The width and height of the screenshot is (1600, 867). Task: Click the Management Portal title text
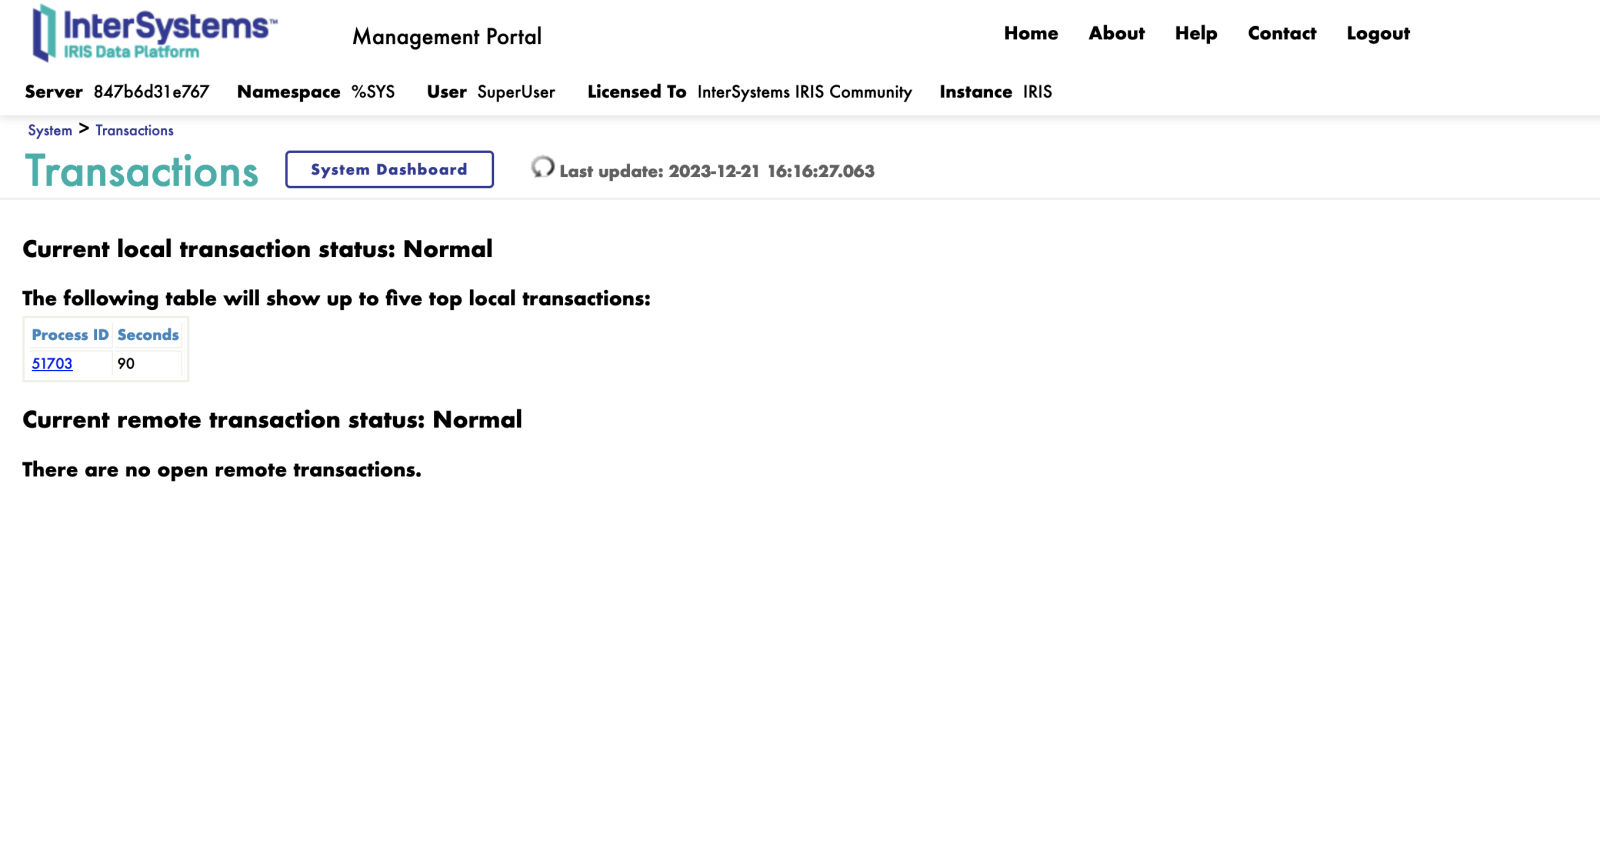[446, 37]
